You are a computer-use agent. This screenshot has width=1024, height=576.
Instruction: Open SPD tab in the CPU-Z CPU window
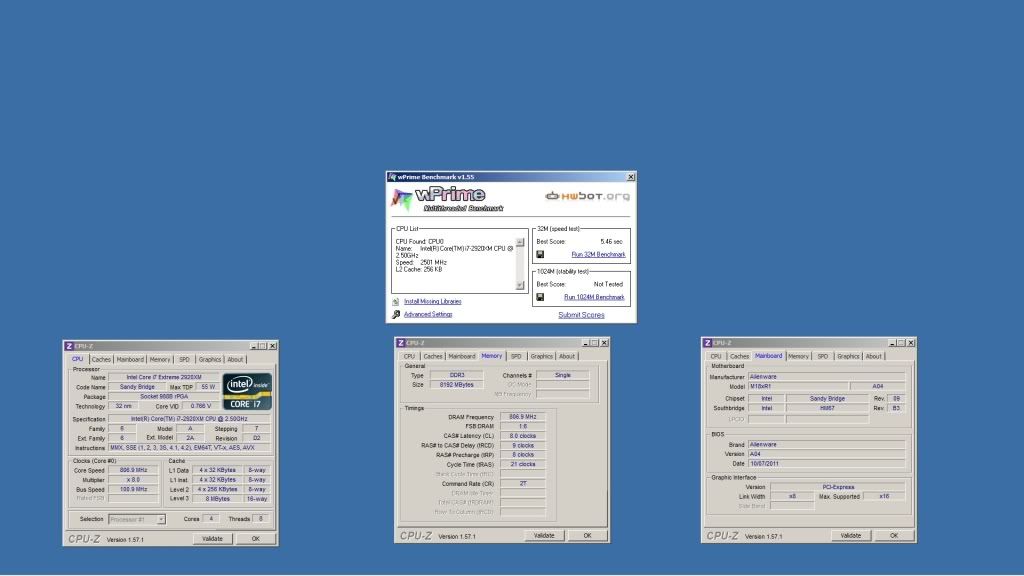[x=184, y=360]
